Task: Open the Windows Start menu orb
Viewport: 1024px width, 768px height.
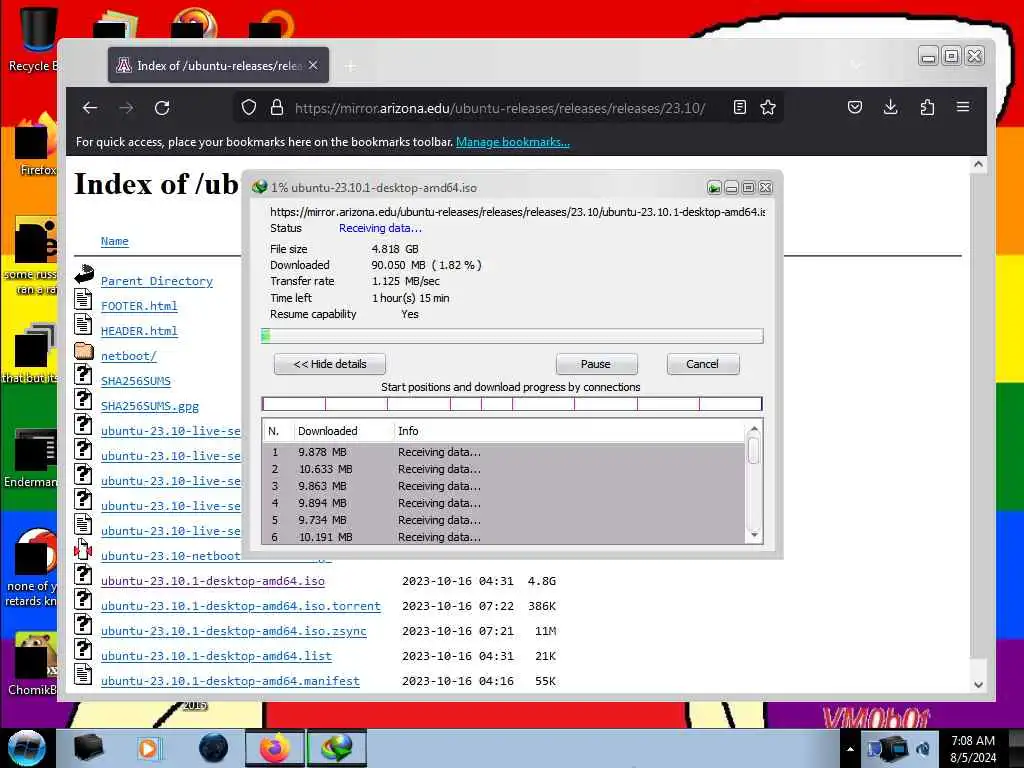Action: pyautogui.click(x=26, y=747)
